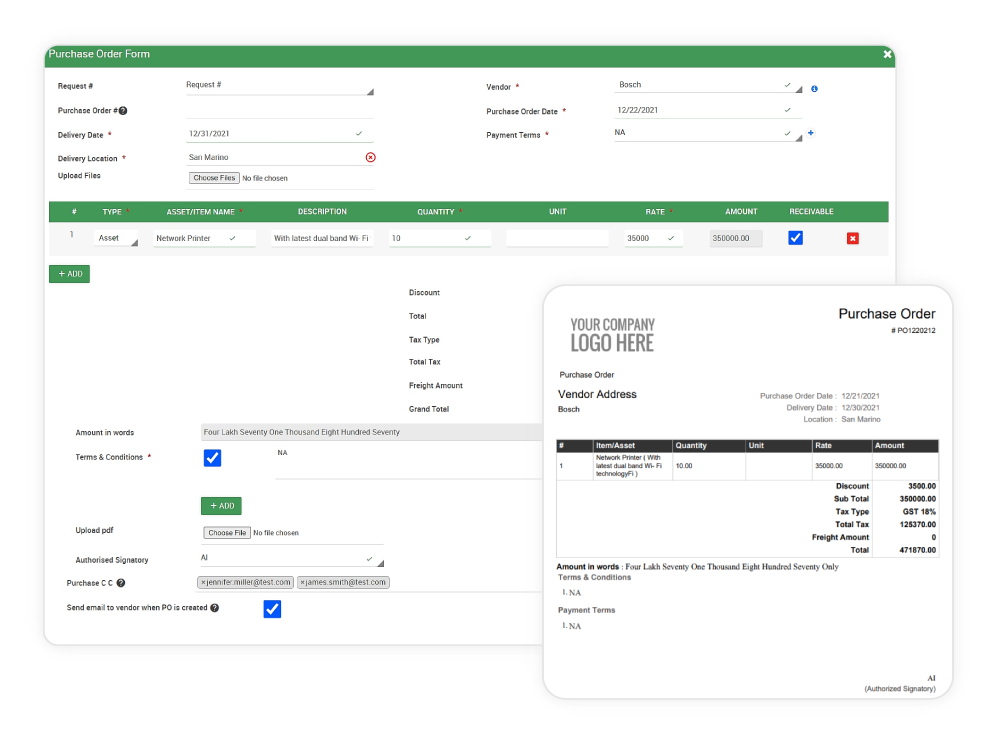Viewport: 990px width, 740px height.
Task: Uncheck the Receivable checkbox for row 1
Action: coord(795,237)
